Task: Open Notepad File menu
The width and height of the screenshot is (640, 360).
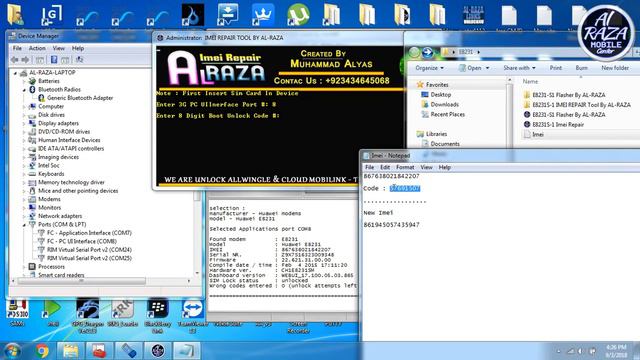Action: (x=369, y=167)
